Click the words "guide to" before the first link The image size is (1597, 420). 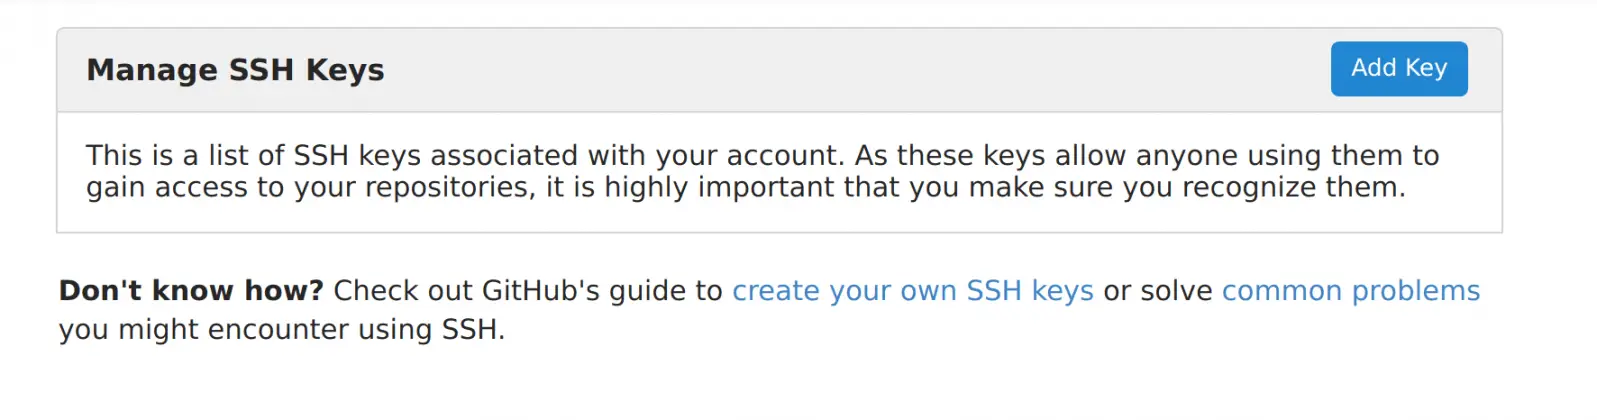tap(665, 291)
